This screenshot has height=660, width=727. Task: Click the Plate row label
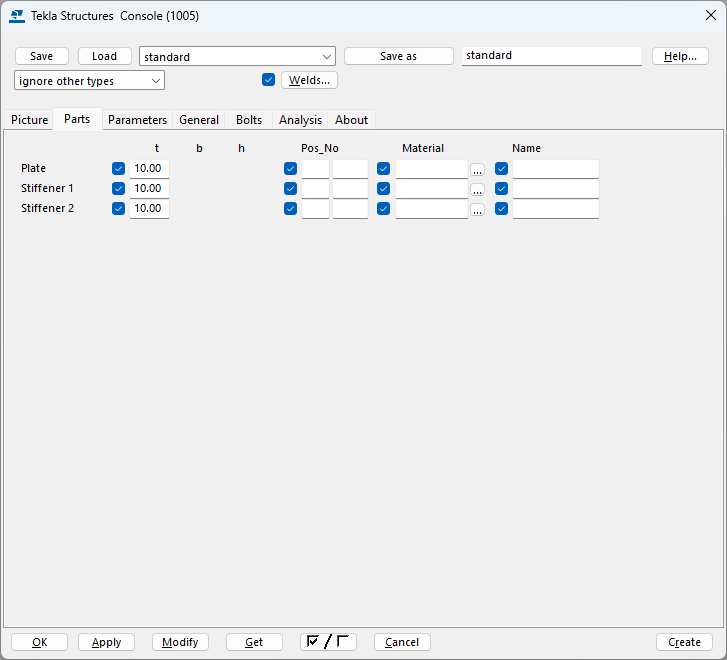pos(33,168)
